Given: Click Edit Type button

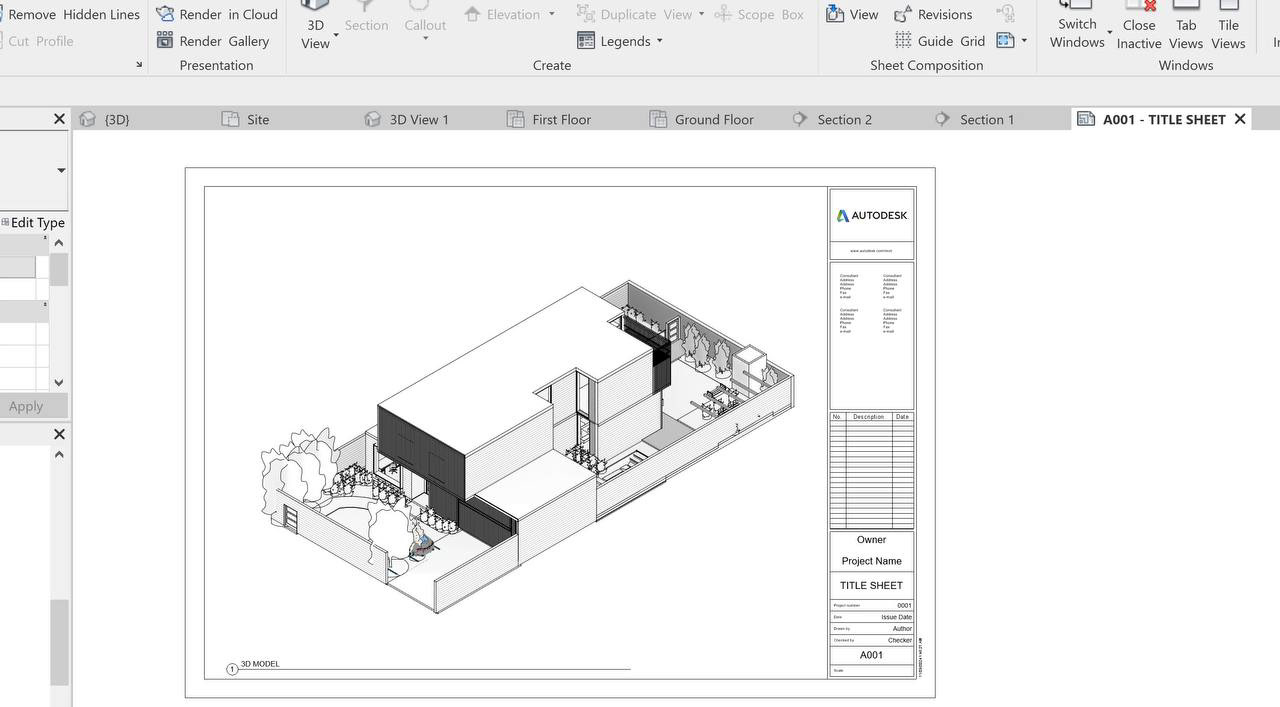Looking at the screenshot, I should click(33, 222).
